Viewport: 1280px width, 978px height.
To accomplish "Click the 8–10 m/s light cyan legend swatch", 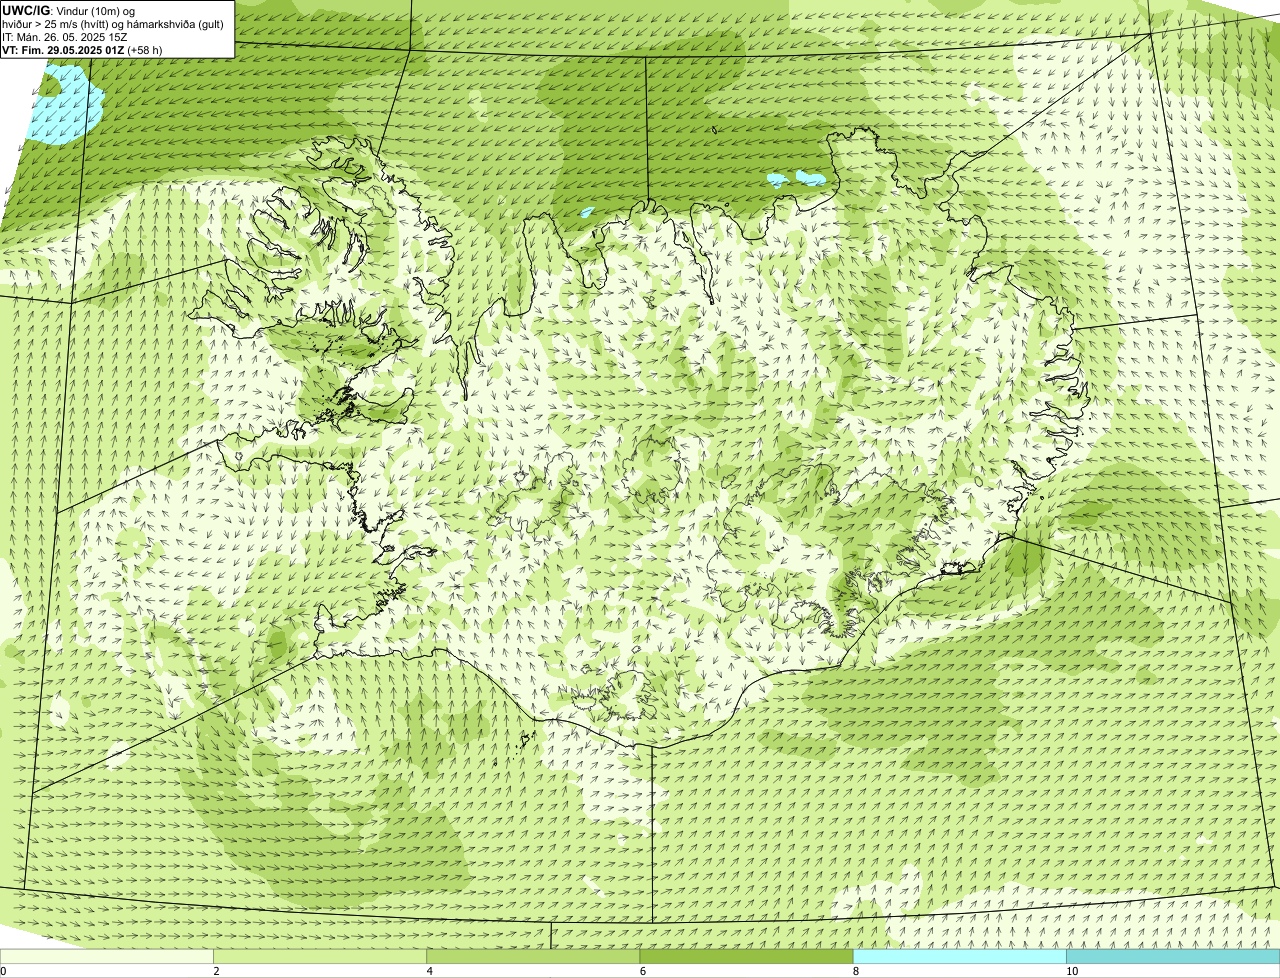I will point(959,956).
